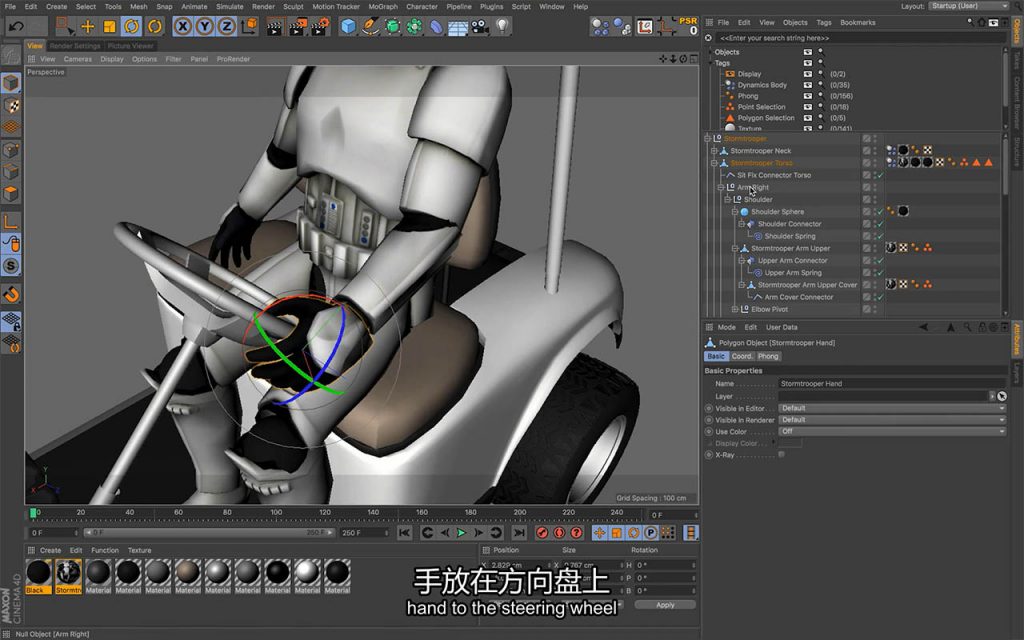Toggle the X-Ray checkbox
Viewport: 1024px width, 640px height.
coord(782,455)
